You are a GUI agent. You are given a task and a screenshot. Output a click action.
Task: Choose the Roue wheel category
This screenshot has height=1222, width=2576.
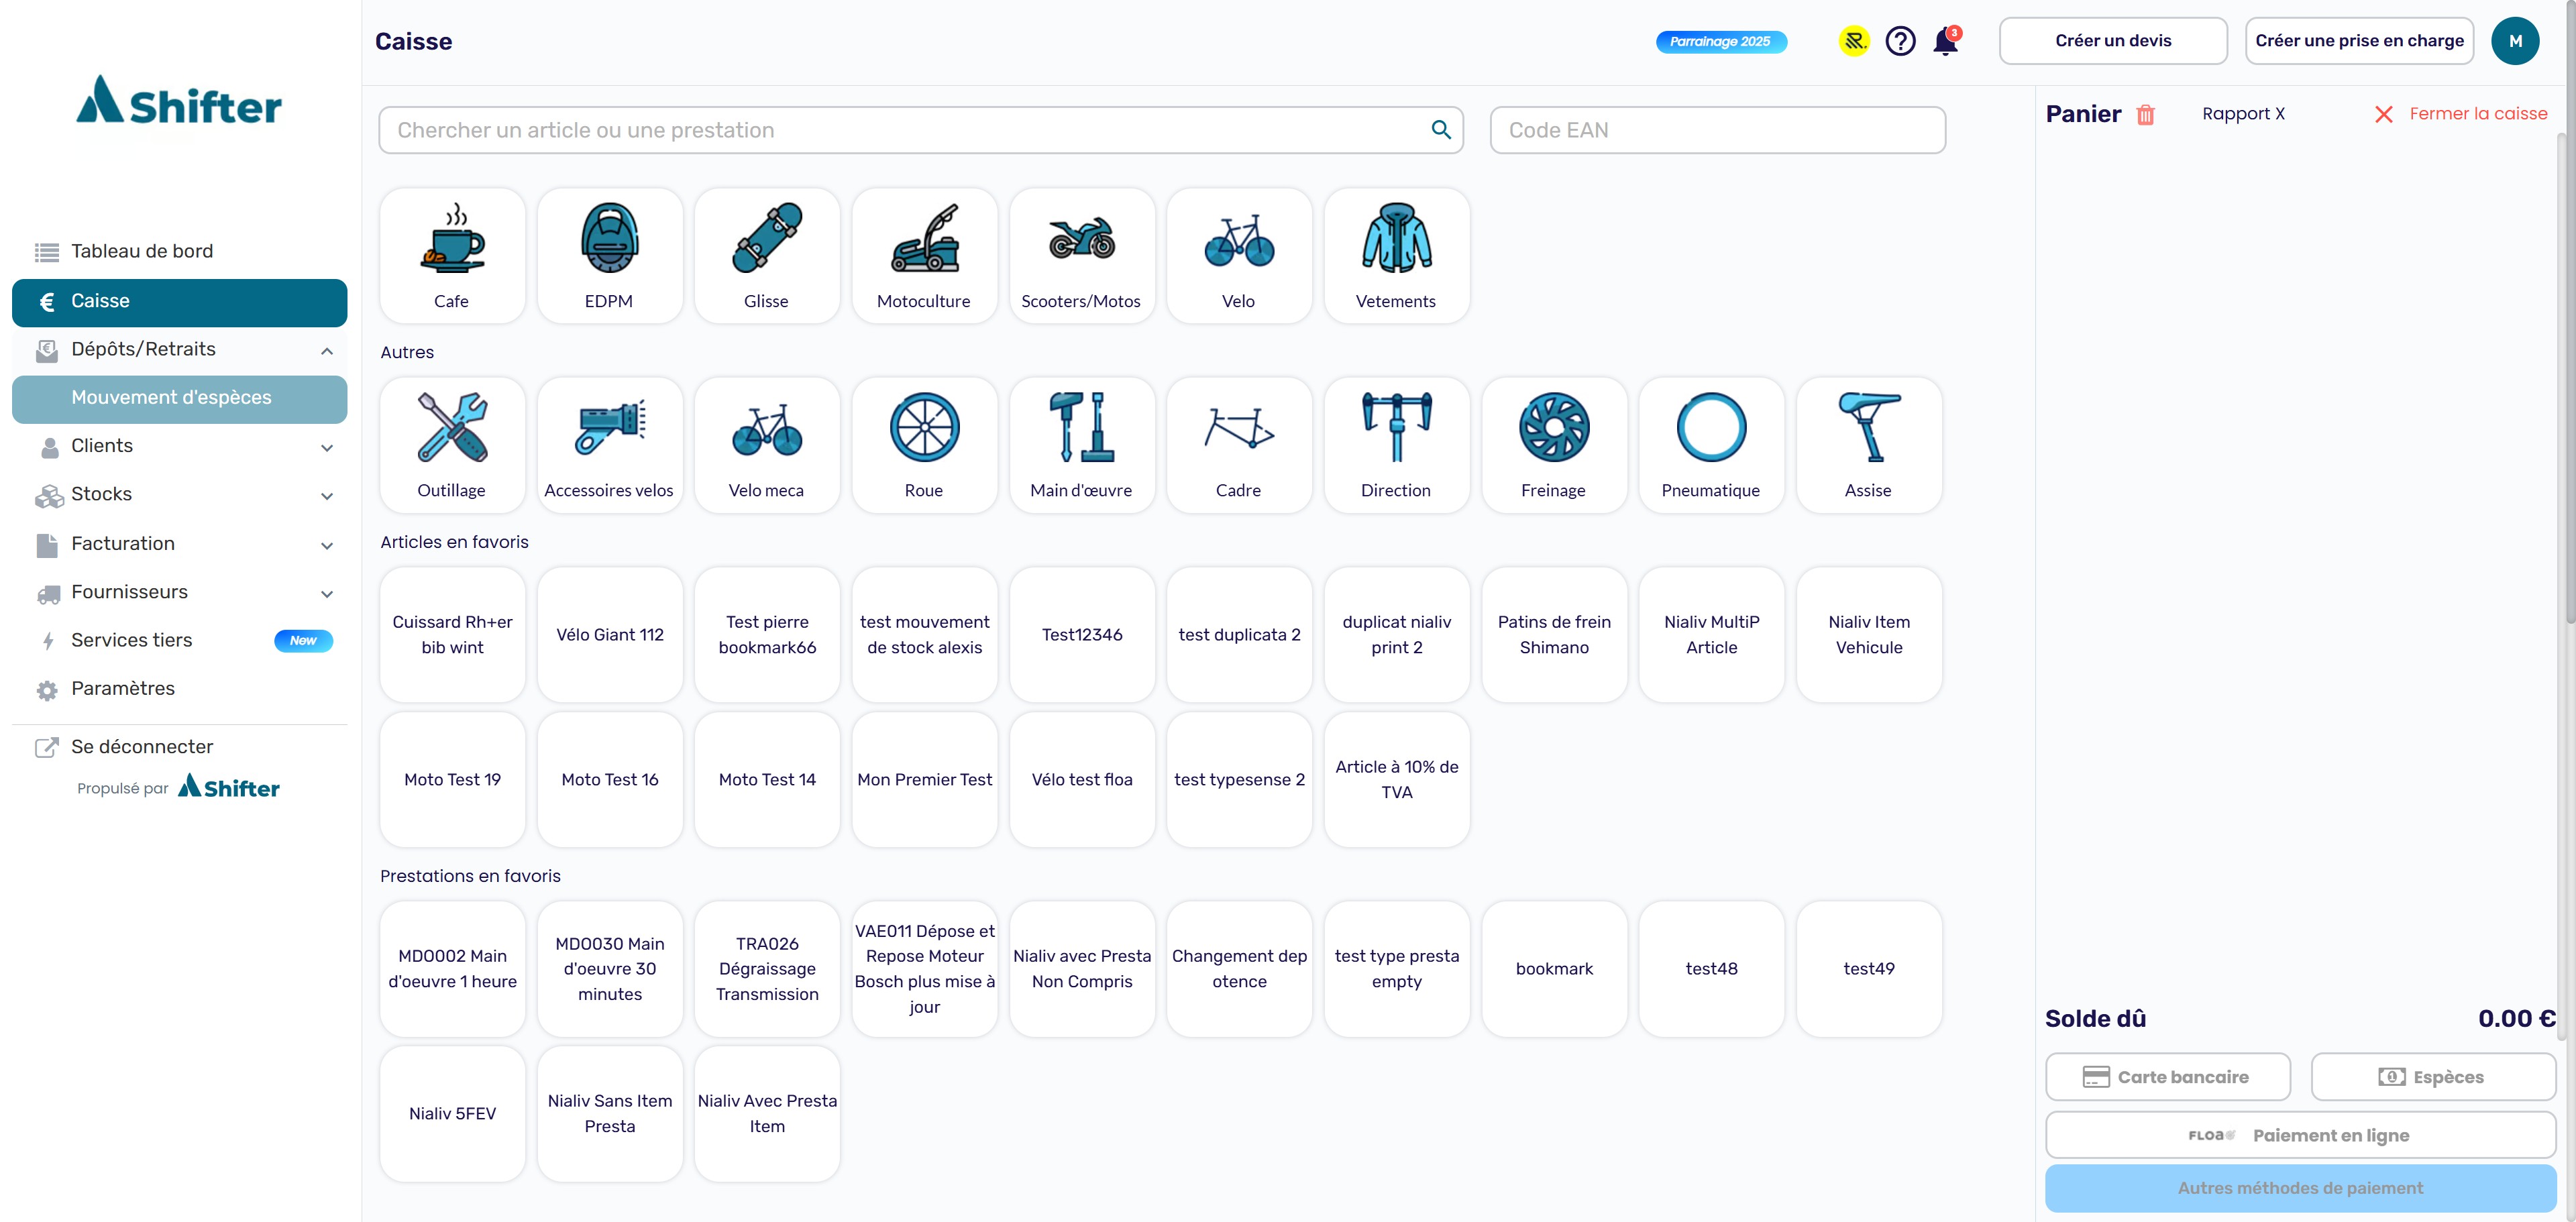pyautogui.click(x=924, y=445)
